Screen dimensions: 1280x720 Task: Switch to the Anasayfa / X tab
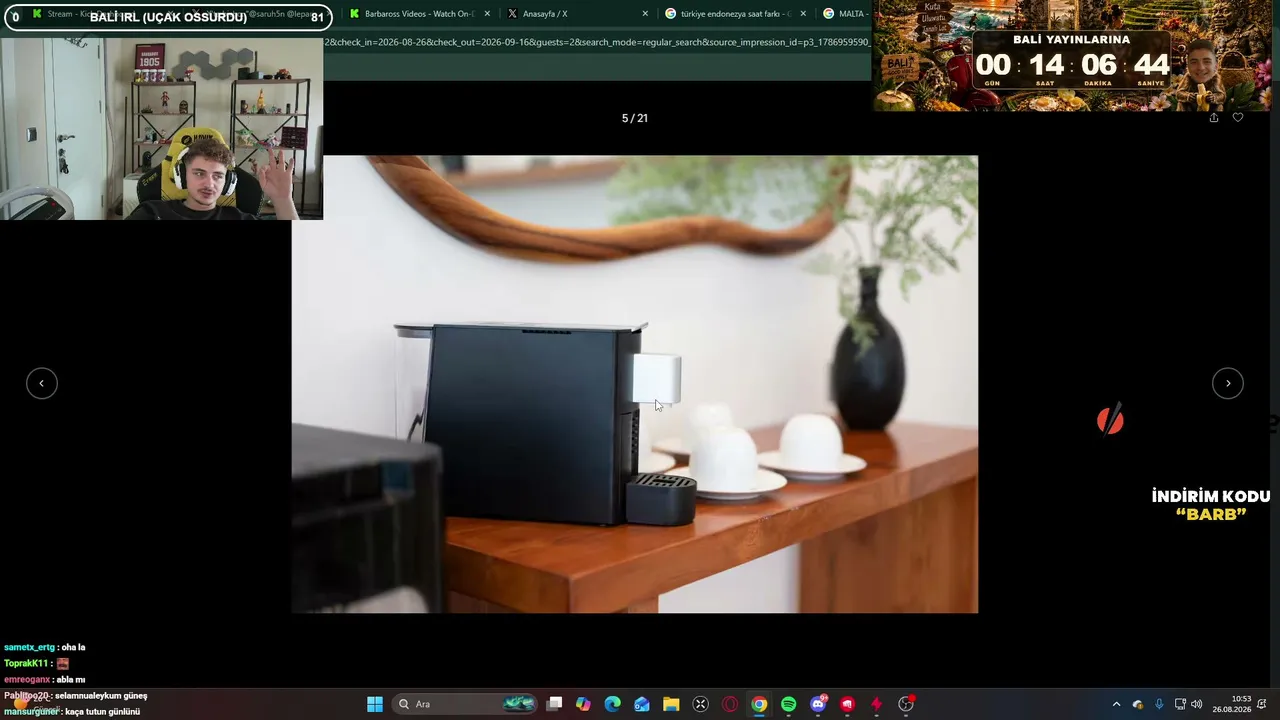[575, 14]
